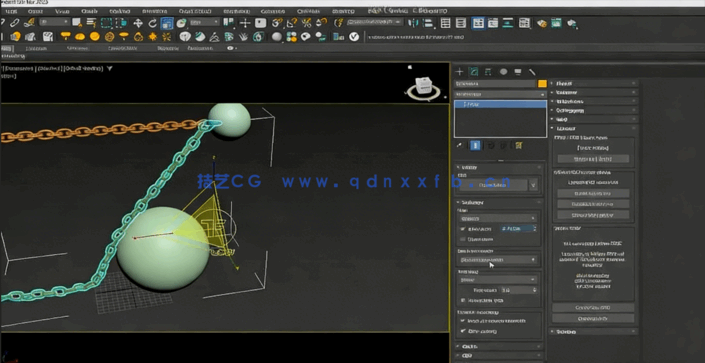Click the white checkmark circle toolbar icon

coord(354,37)
